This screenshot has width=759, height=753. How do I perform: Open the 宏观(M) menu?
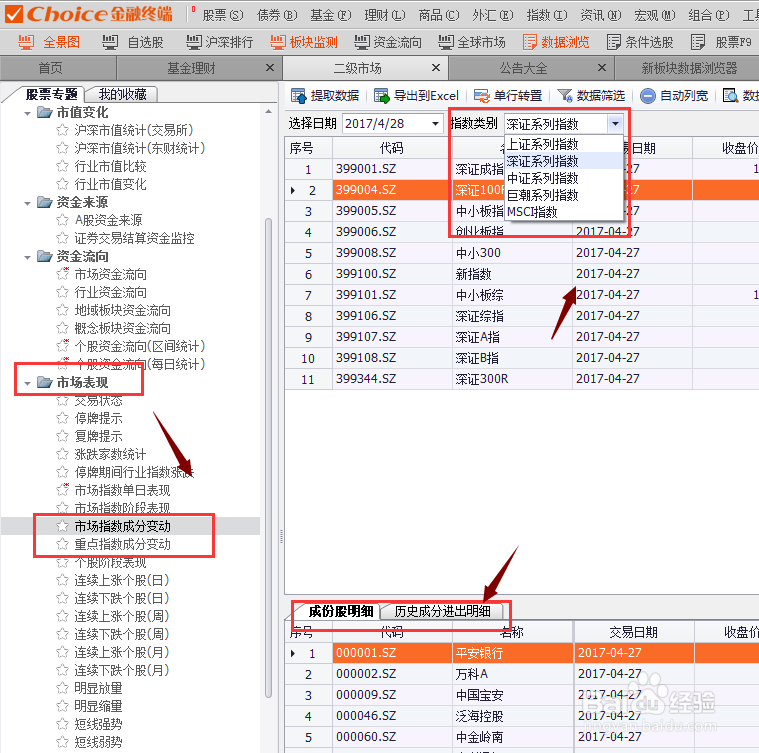(x=654, y=15)
